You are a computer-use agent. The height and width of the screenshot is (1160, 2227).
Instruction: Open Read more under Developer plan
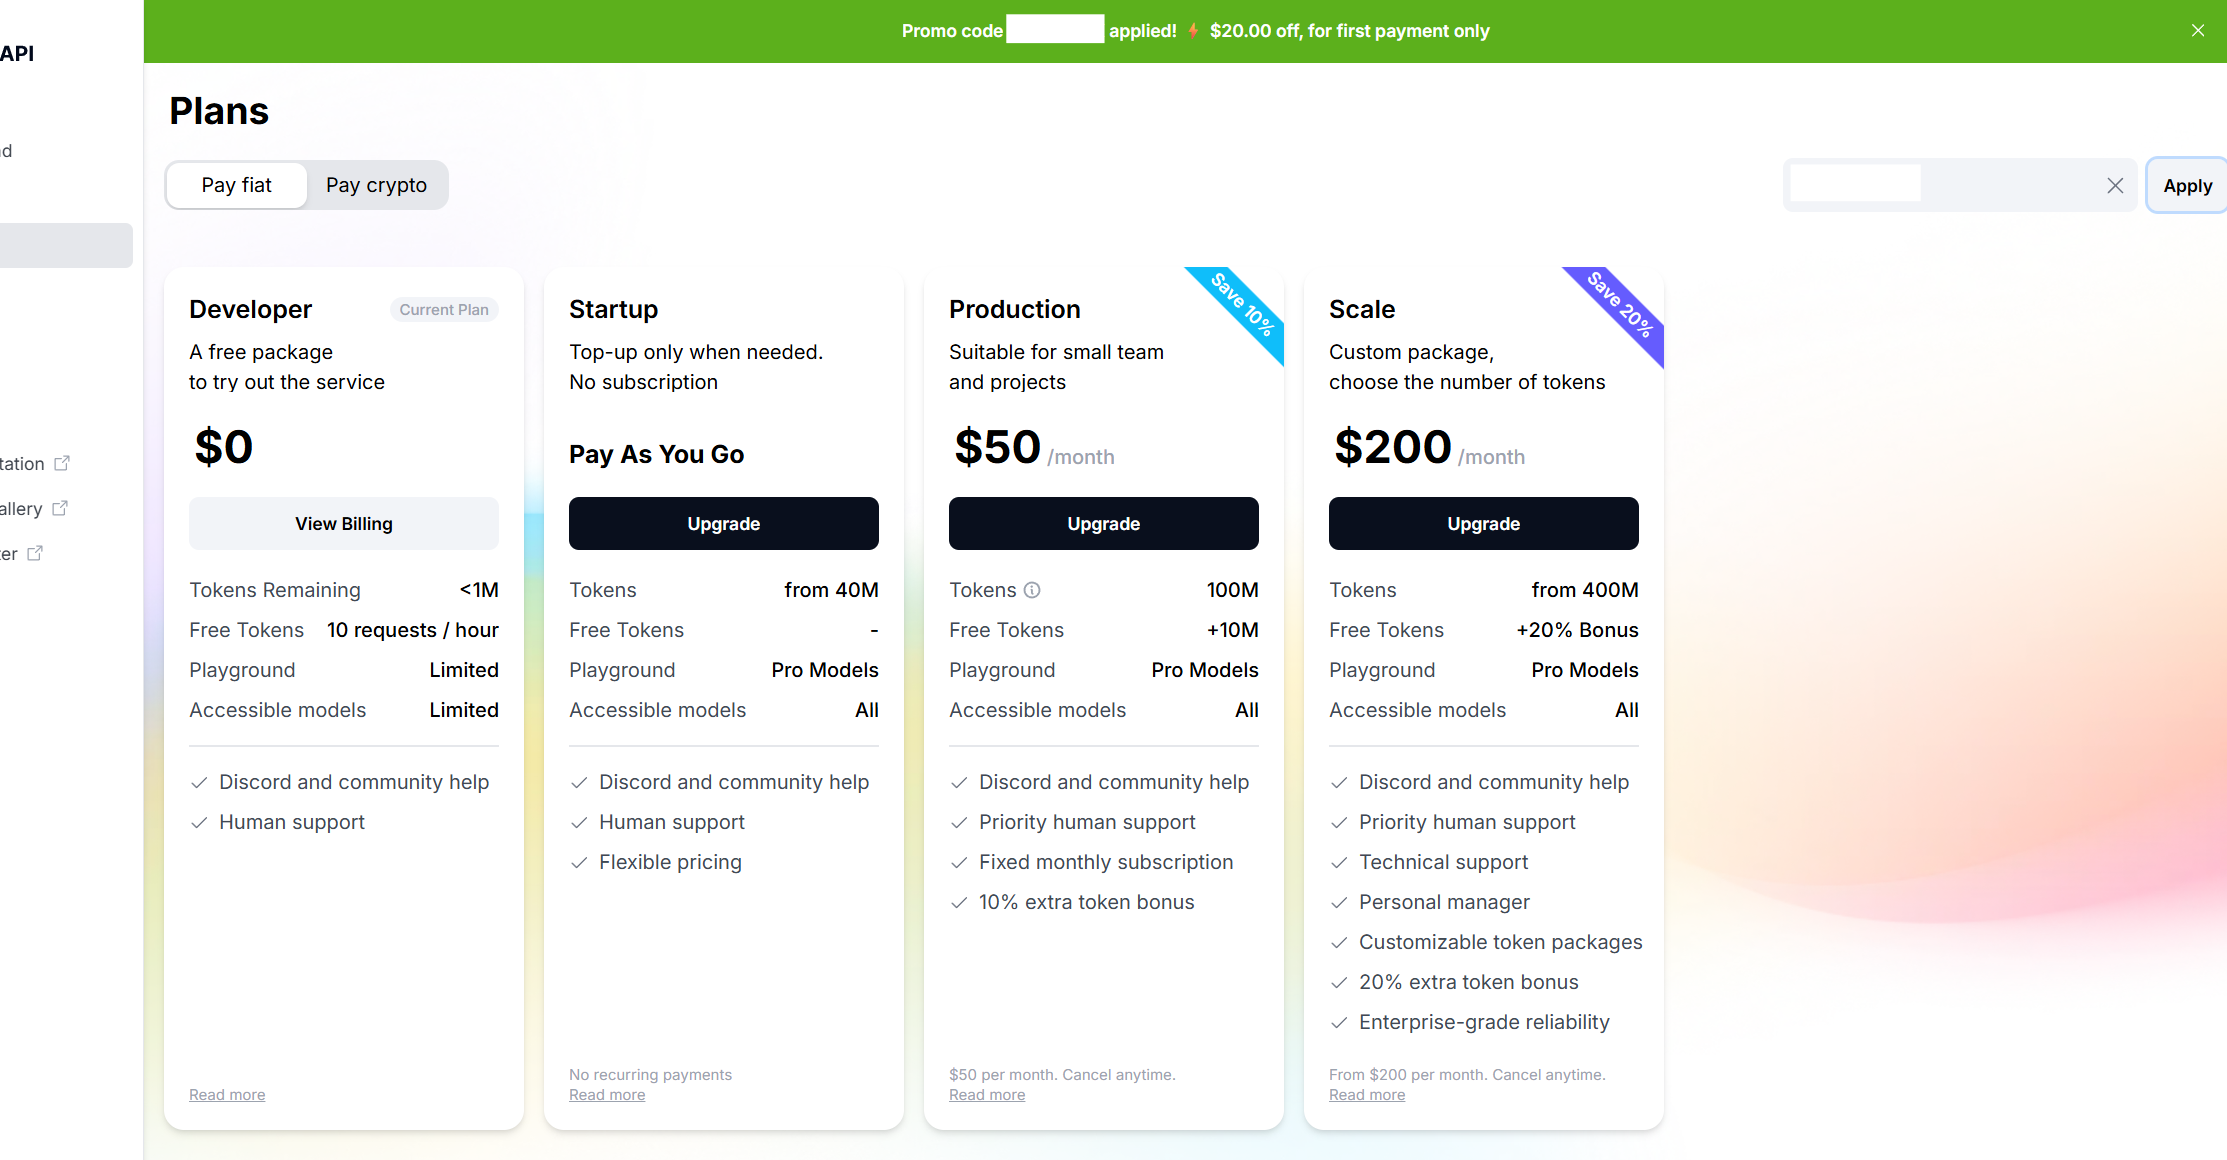tap(227, 1095)
